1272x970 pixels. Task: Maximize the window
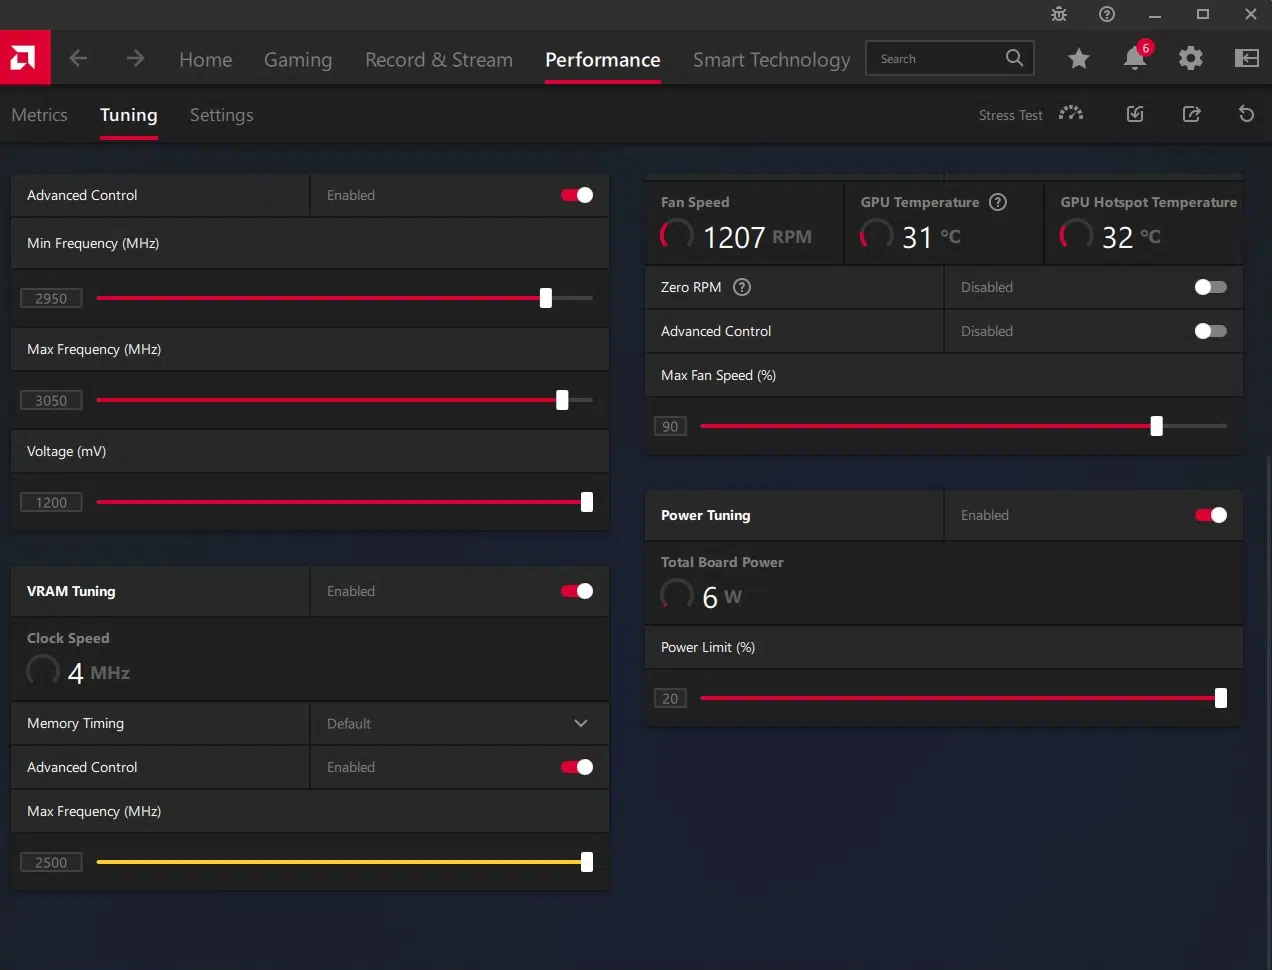click(x=1203, y=14)
